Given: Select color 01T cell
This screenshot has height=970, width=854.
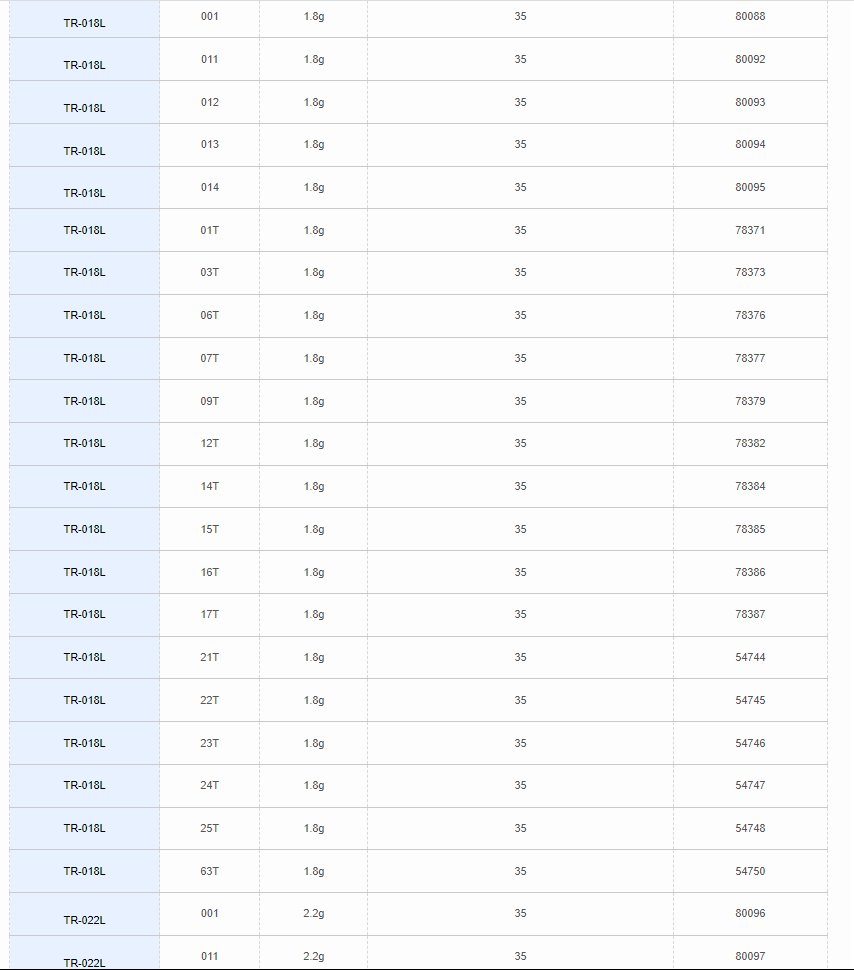Looking at the screenshot, I should pos(209,230).
